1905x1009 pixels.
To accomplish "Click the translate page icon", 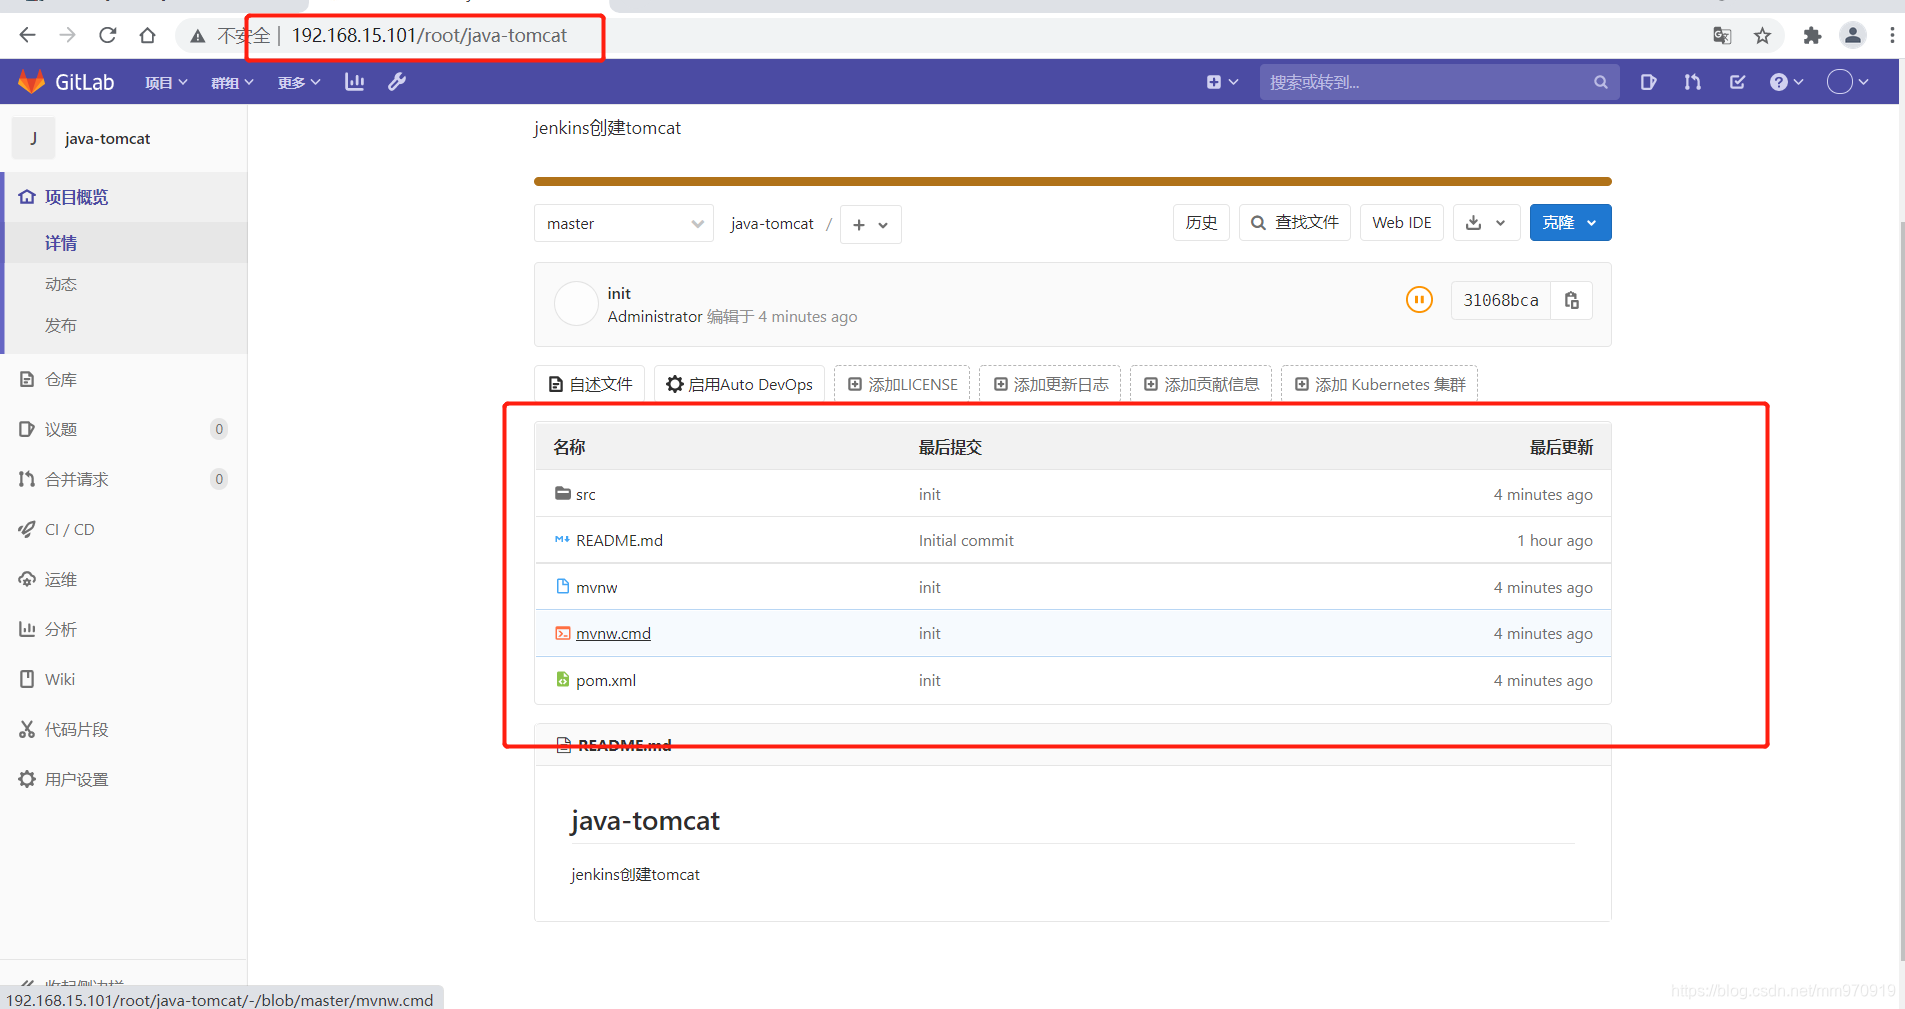I will click(x=1722, y=36).
